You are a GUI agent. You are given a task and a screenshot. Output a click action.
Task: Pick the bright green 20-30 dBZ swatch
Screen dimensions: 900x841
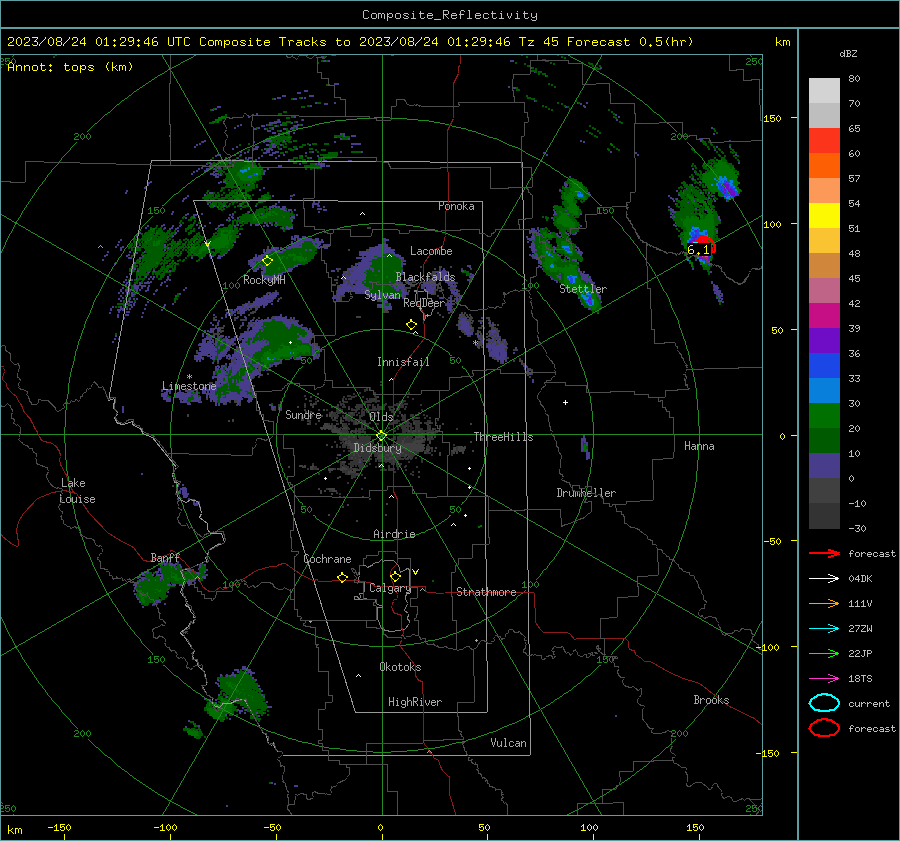tap(824, 416)
